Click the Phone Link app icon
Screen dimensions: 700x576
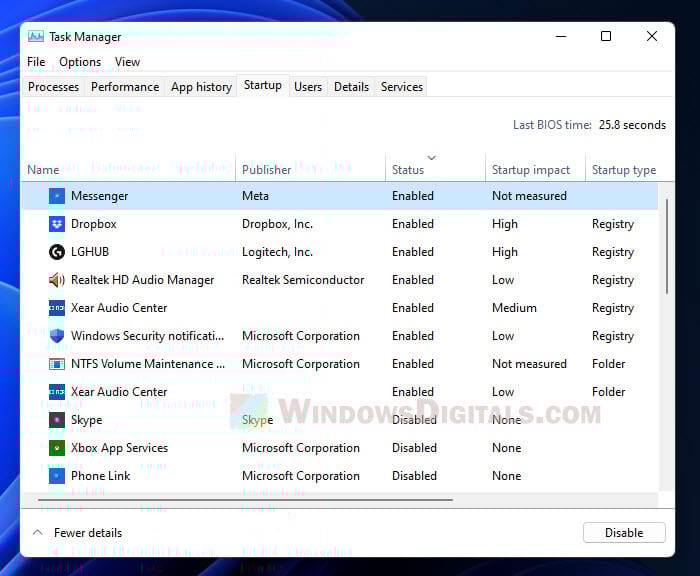click(57, 476)
